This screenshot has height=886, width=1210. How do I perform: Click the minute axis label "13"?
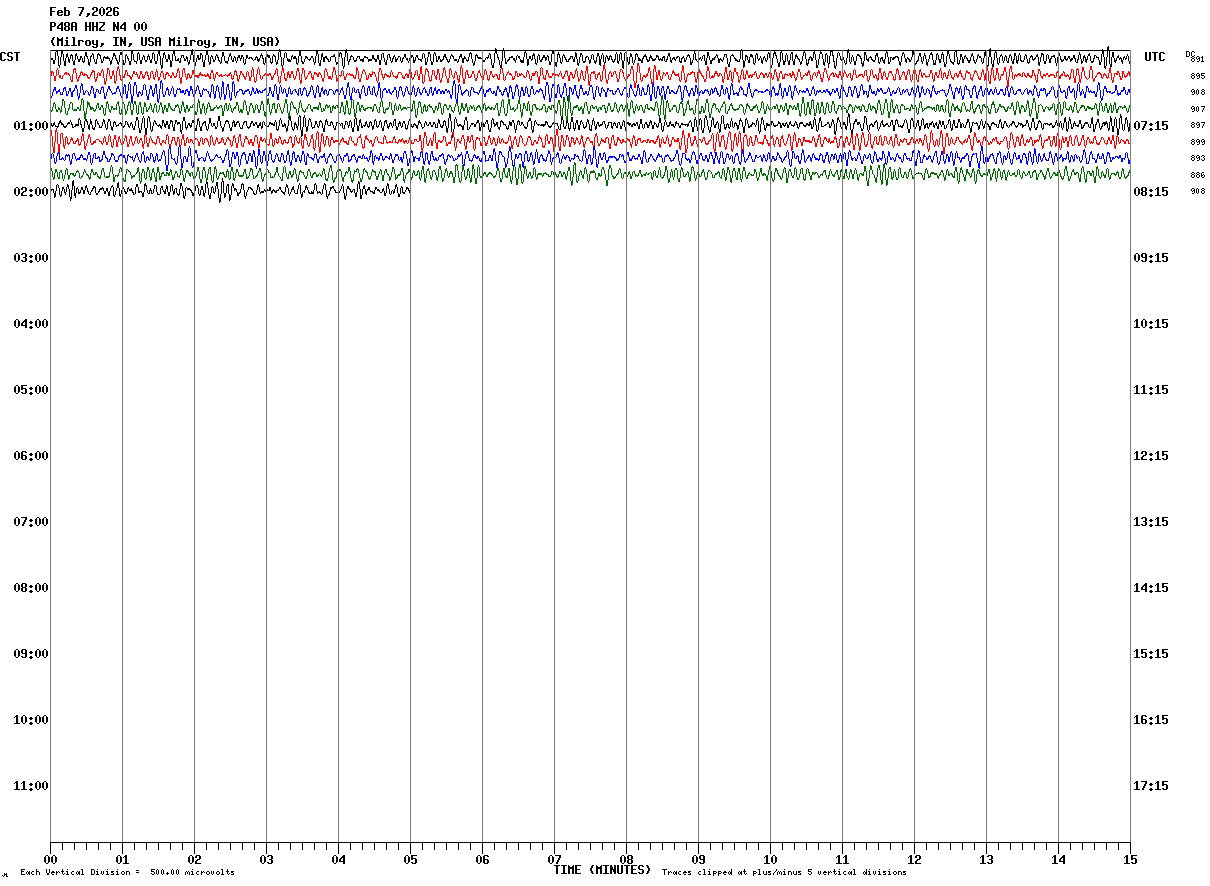click(986, 859)
